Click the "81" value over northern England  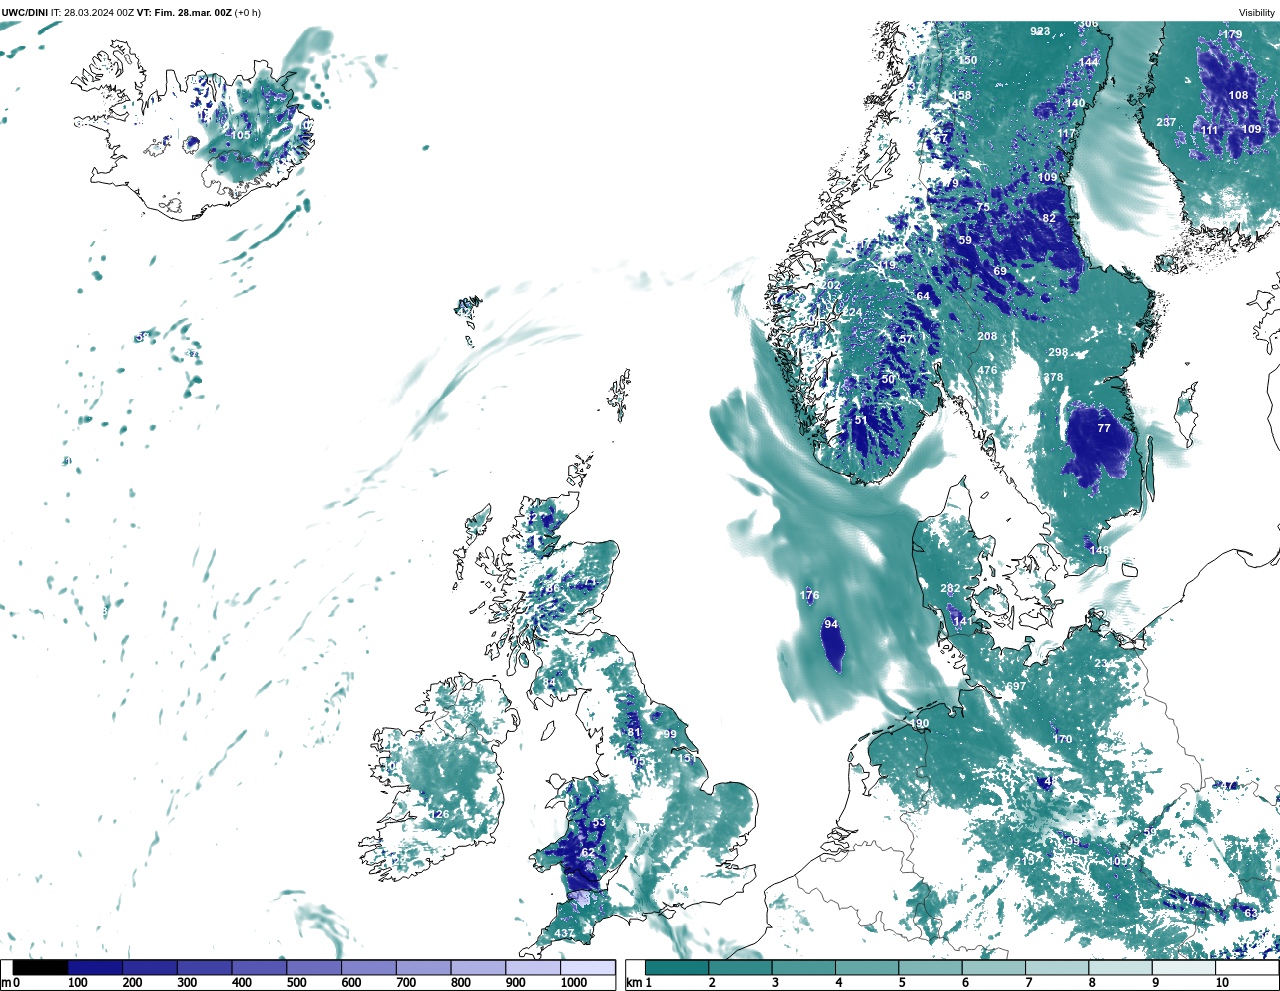[x=634, y=732]
